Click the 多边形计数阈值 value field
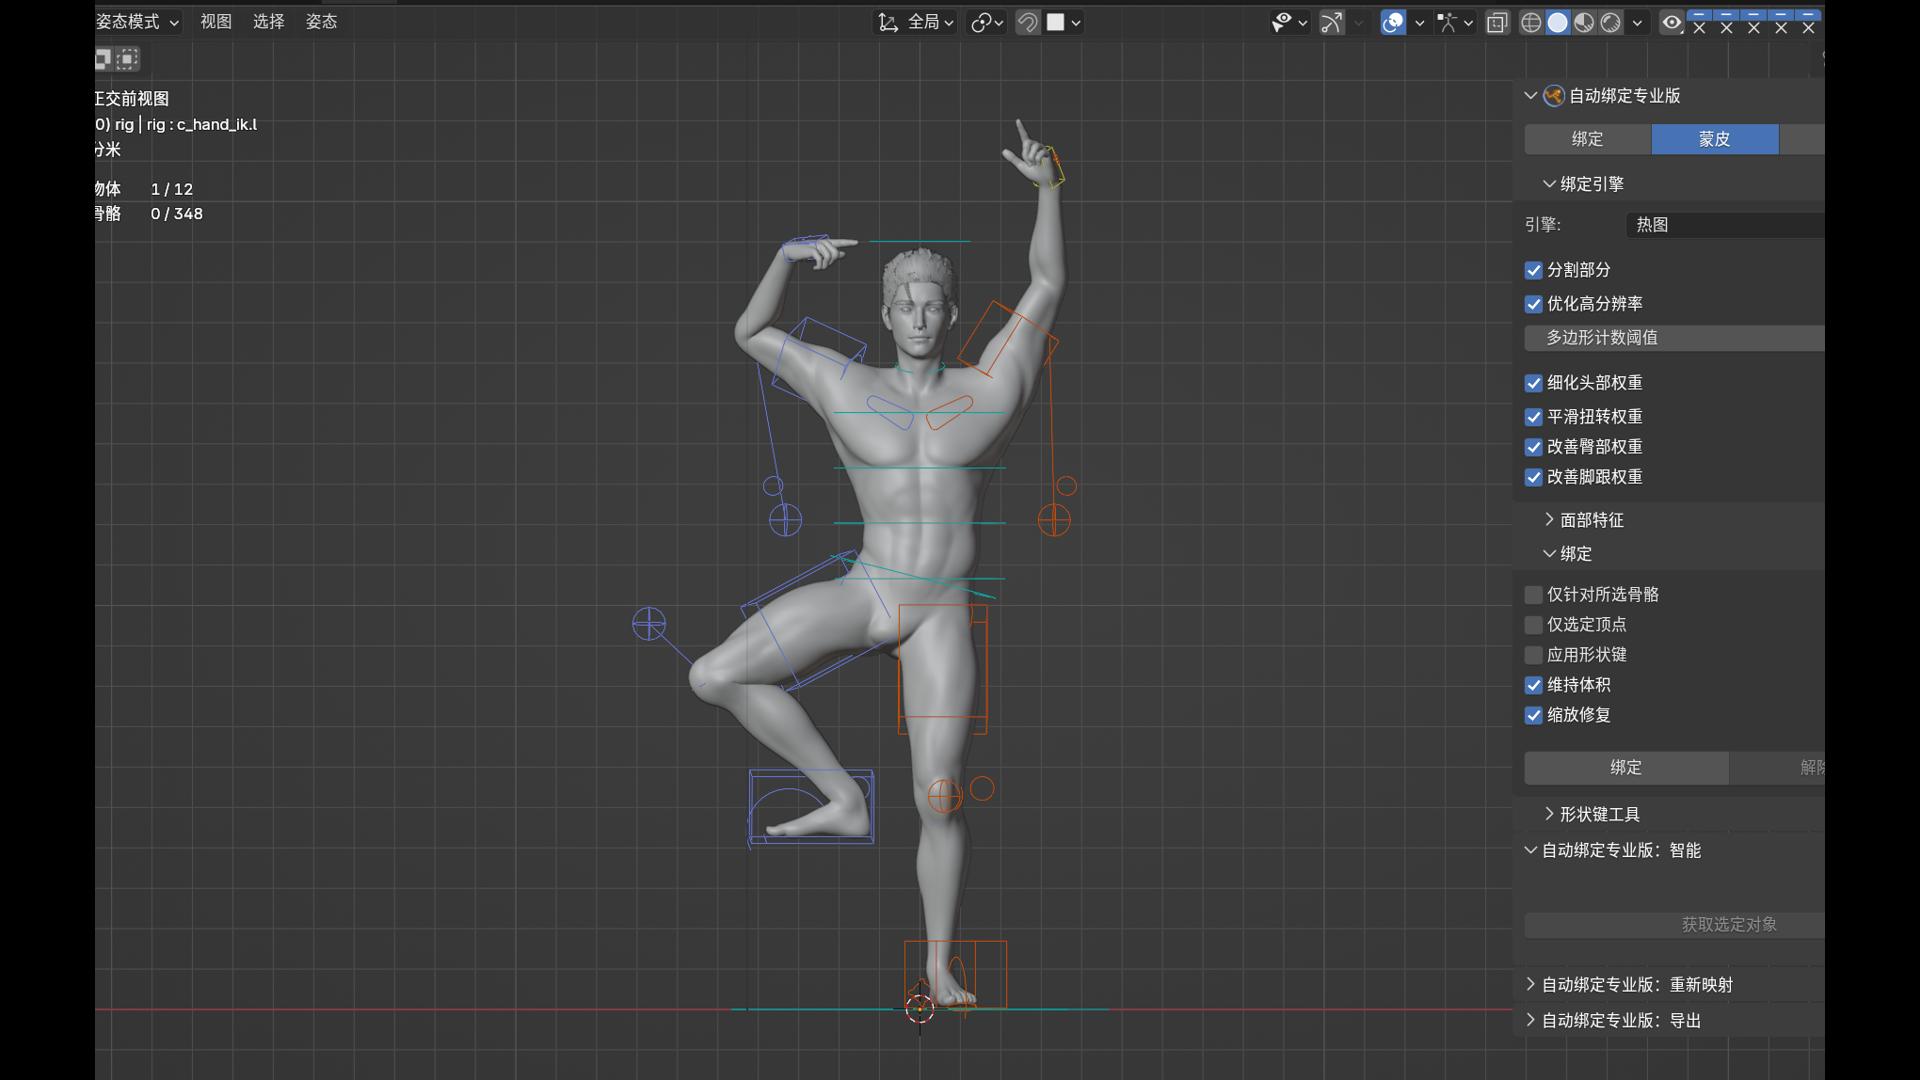The width and height of the screenshot is (1920, 1080). (1674, 338)
